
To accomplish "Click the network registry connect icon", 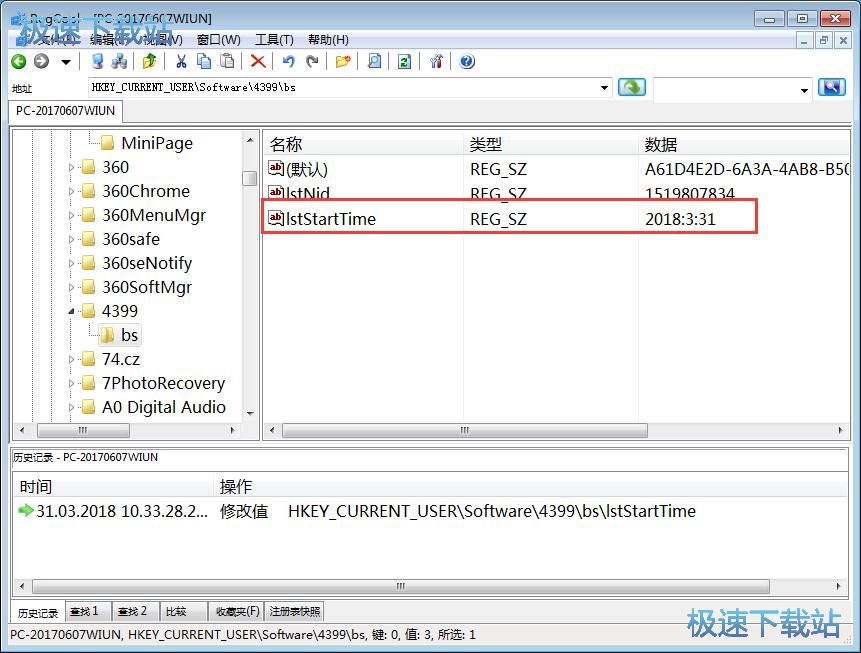I will [x=119, y=62].
